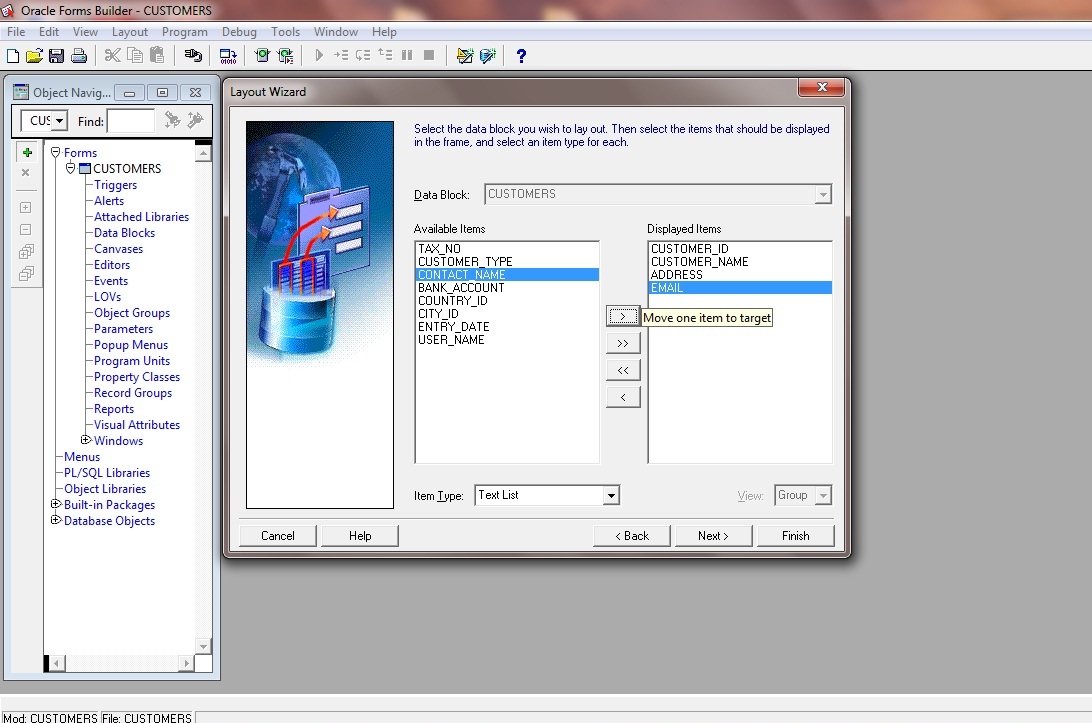Image resolution: width=1092 pixels, height=723 pixels.
Task: Click the Expand plus box navigator icon
Action: 26,208
